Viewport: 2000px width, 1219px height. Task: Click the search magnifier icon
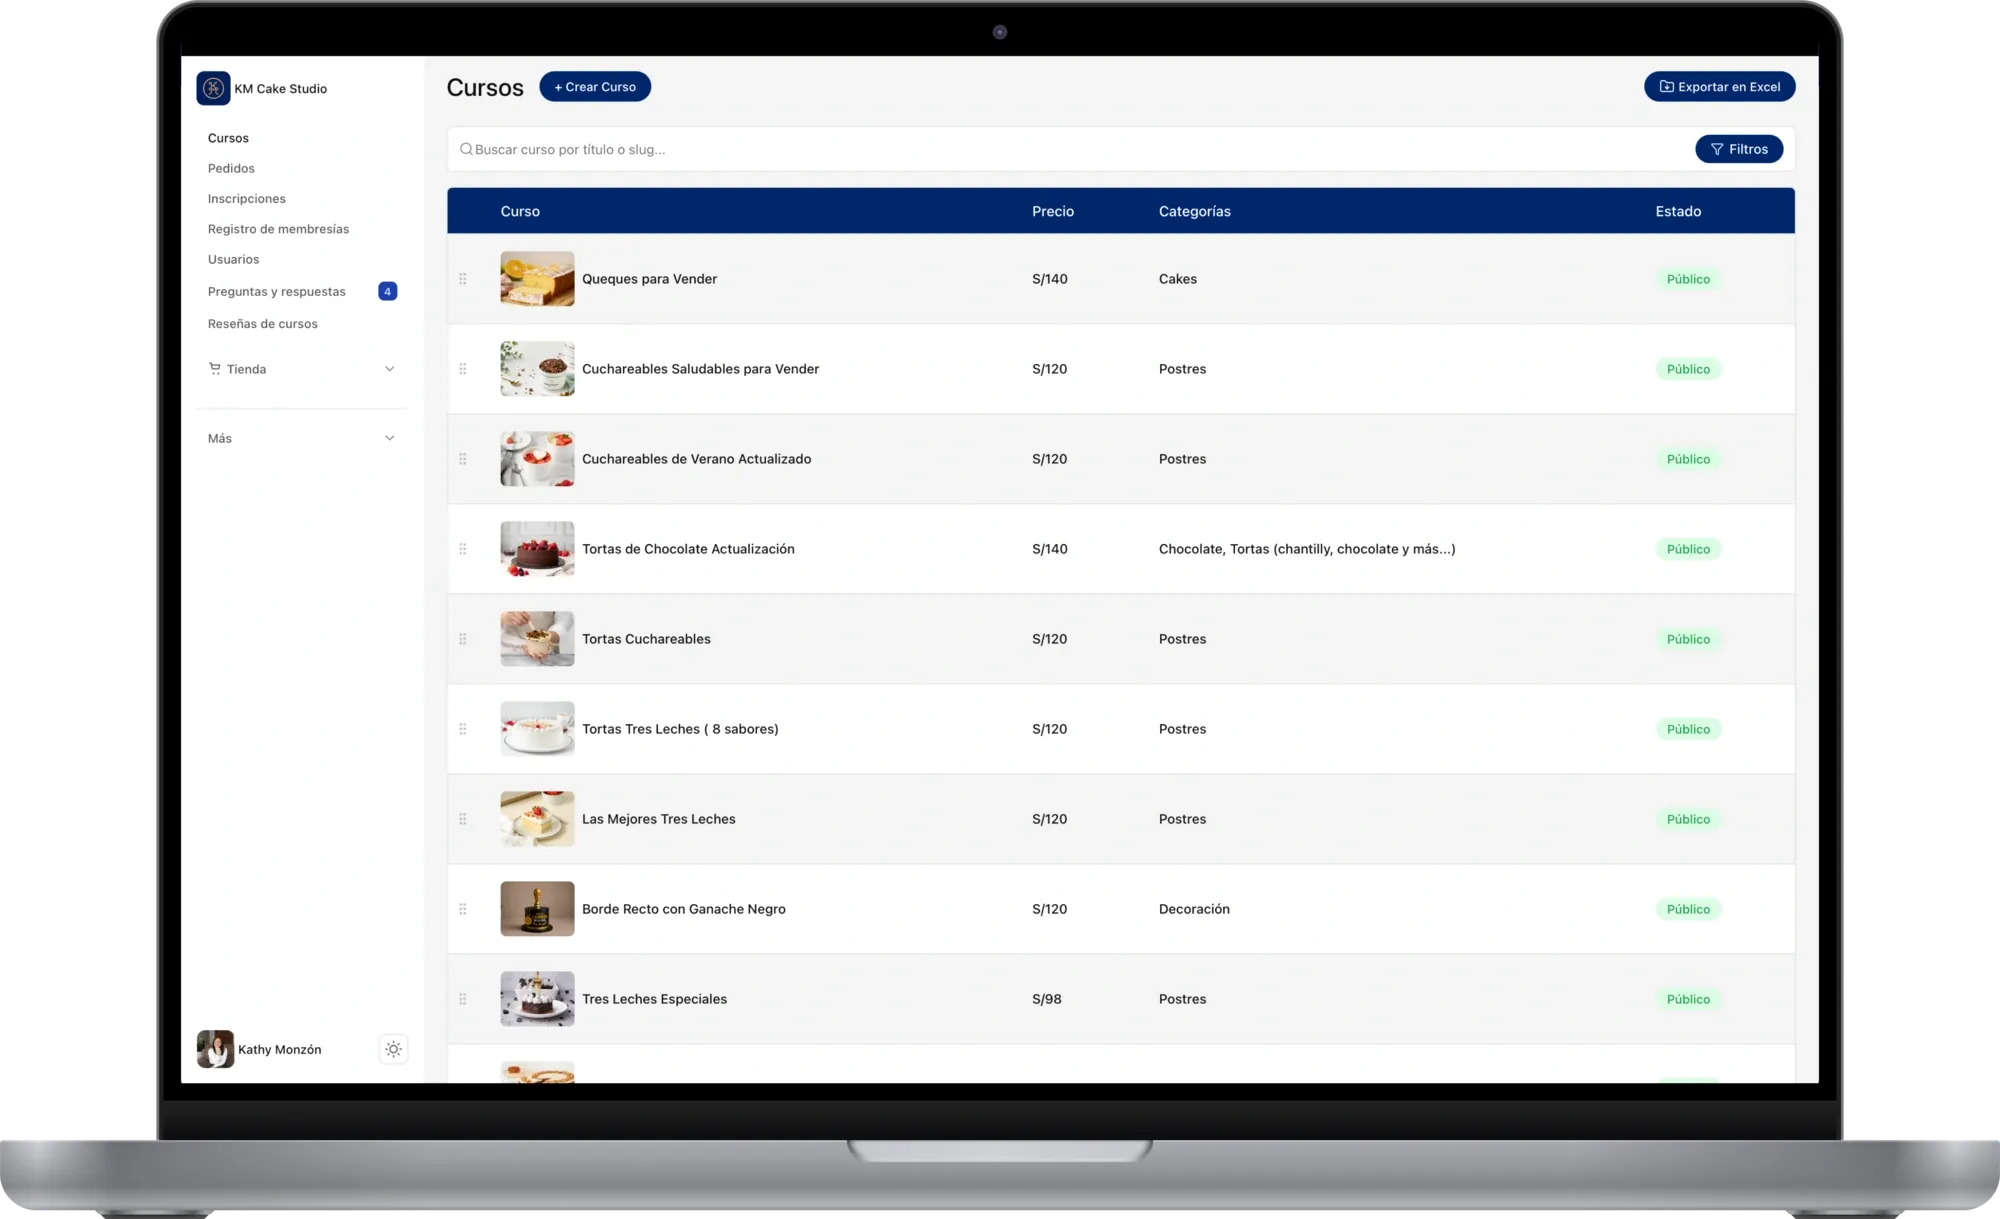click(x=466, y=149)
